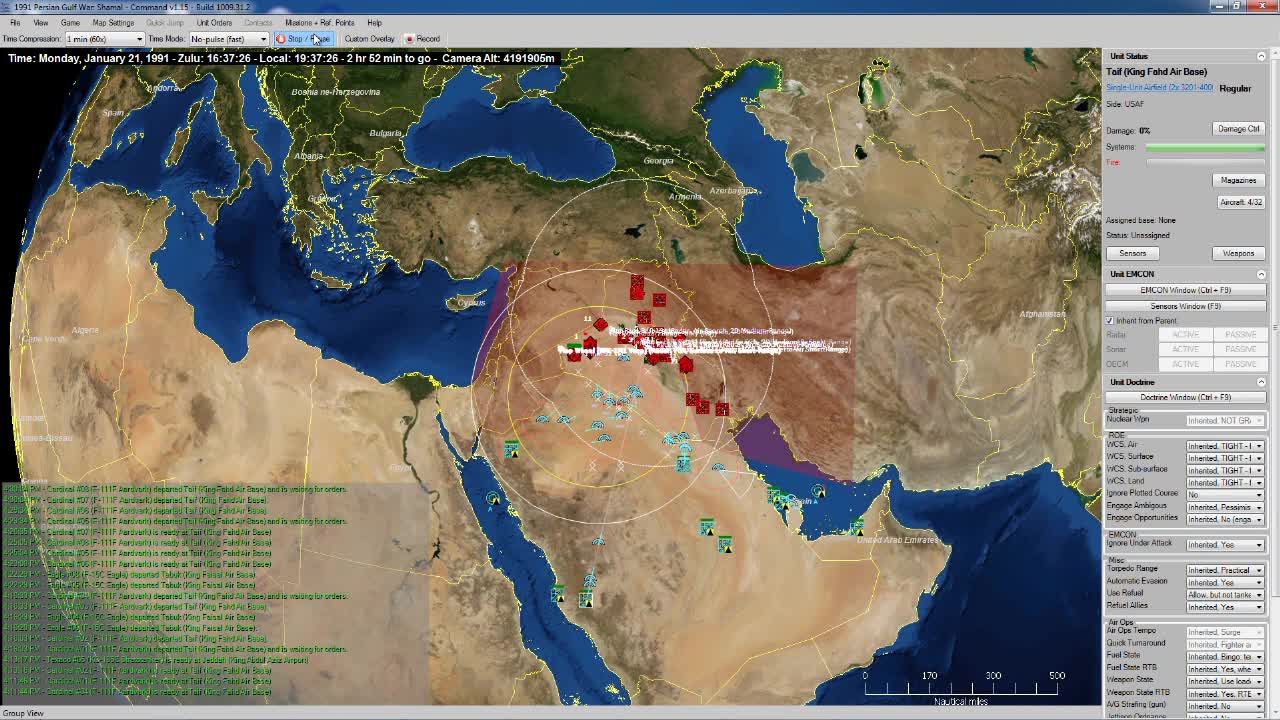This screenshot has height=720, width=1280.
Task: Open the Map Settings menu
Action: (x=113, y=22)
